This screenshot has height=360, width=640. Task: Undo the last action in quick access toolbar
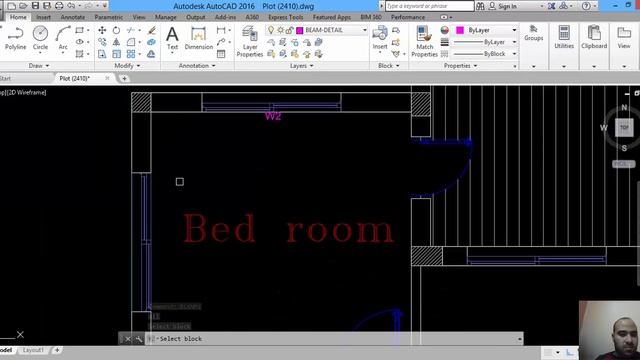click(x=71, y=6)
